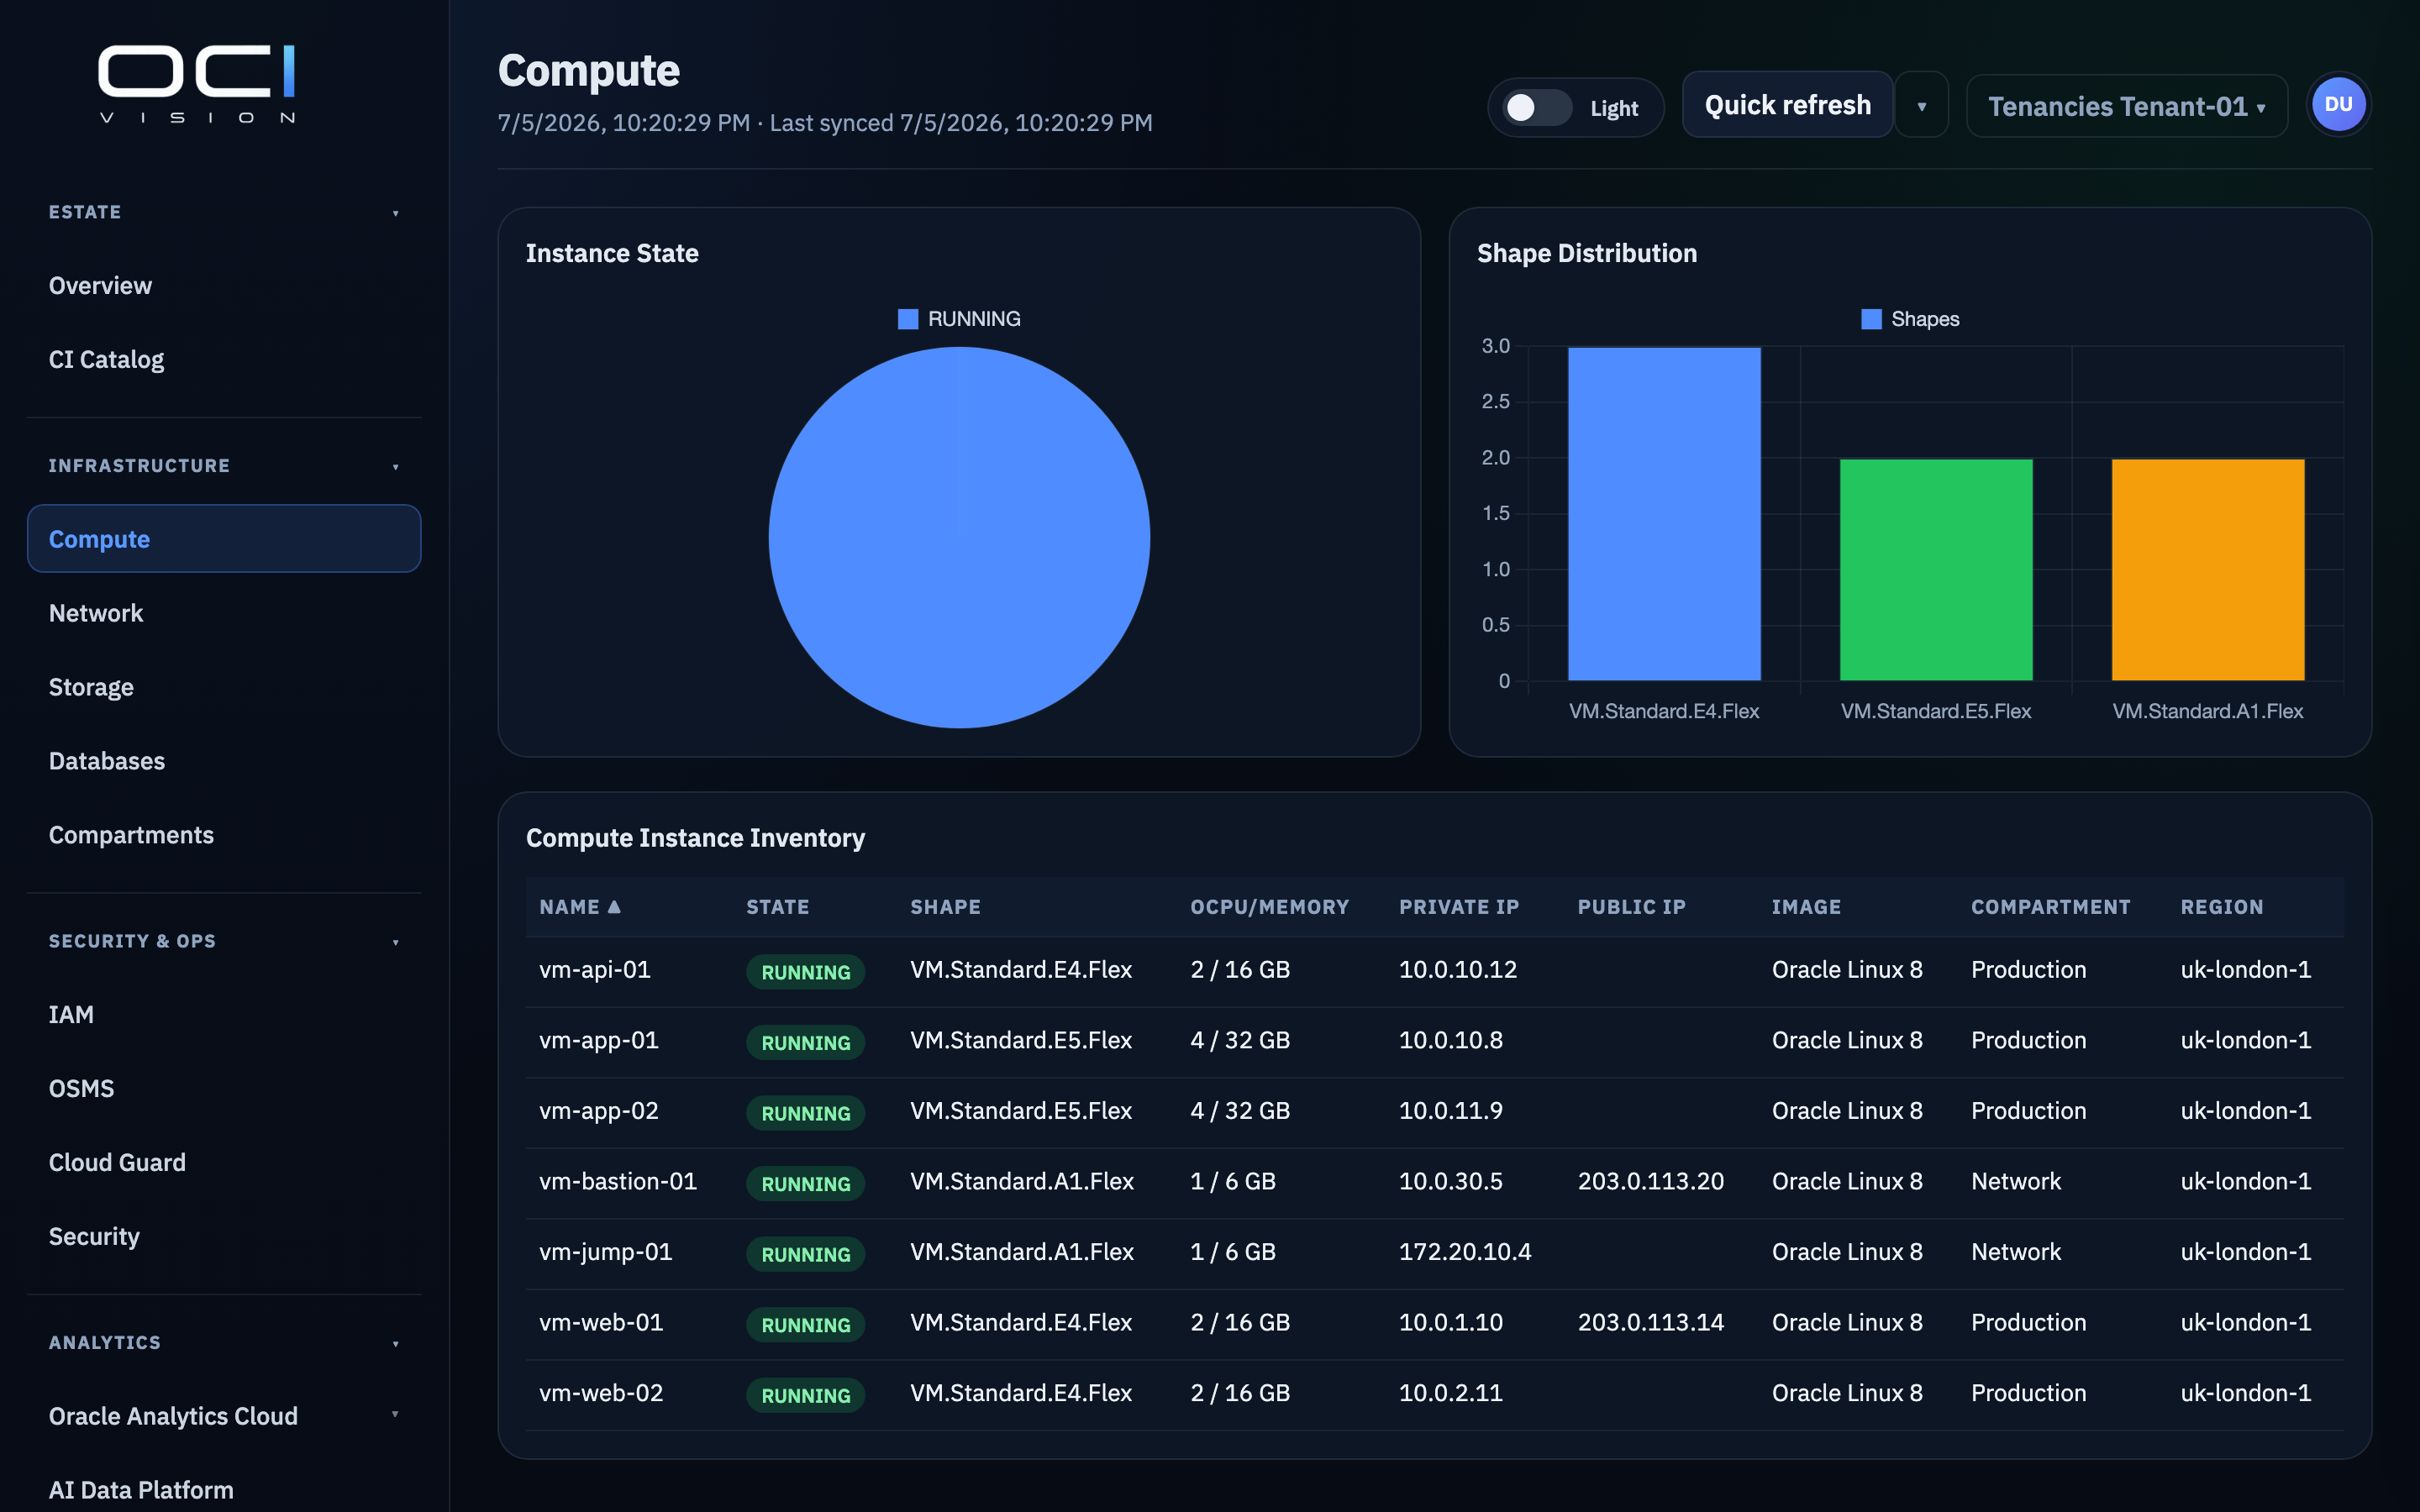Click the green VM.Standard.E5.Flex bar

pyautogui.click(x=1936, y=570)
